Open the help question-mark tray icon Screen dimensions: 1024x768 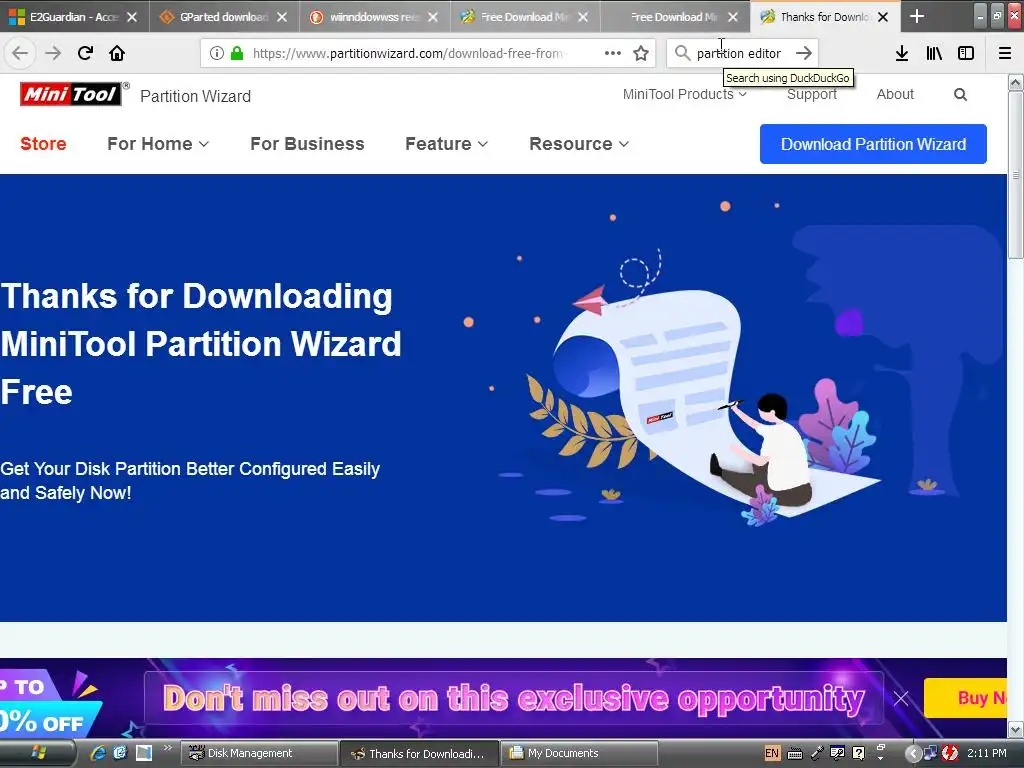859,753
